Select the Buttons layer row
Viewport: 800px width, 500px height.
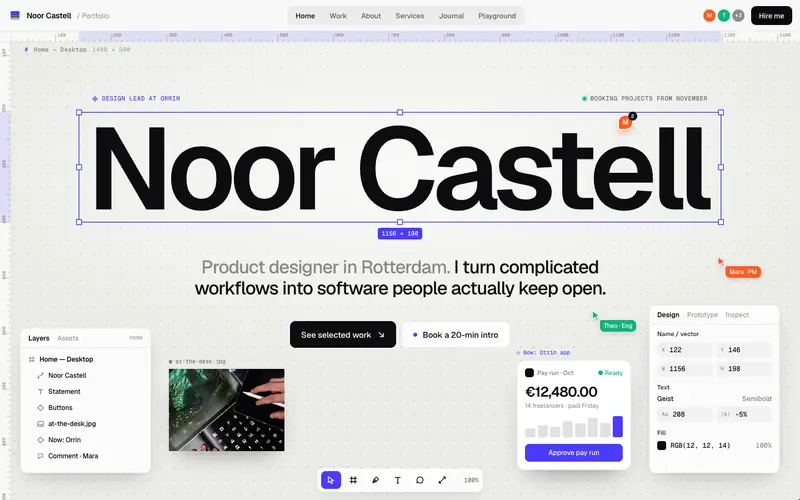86,408
